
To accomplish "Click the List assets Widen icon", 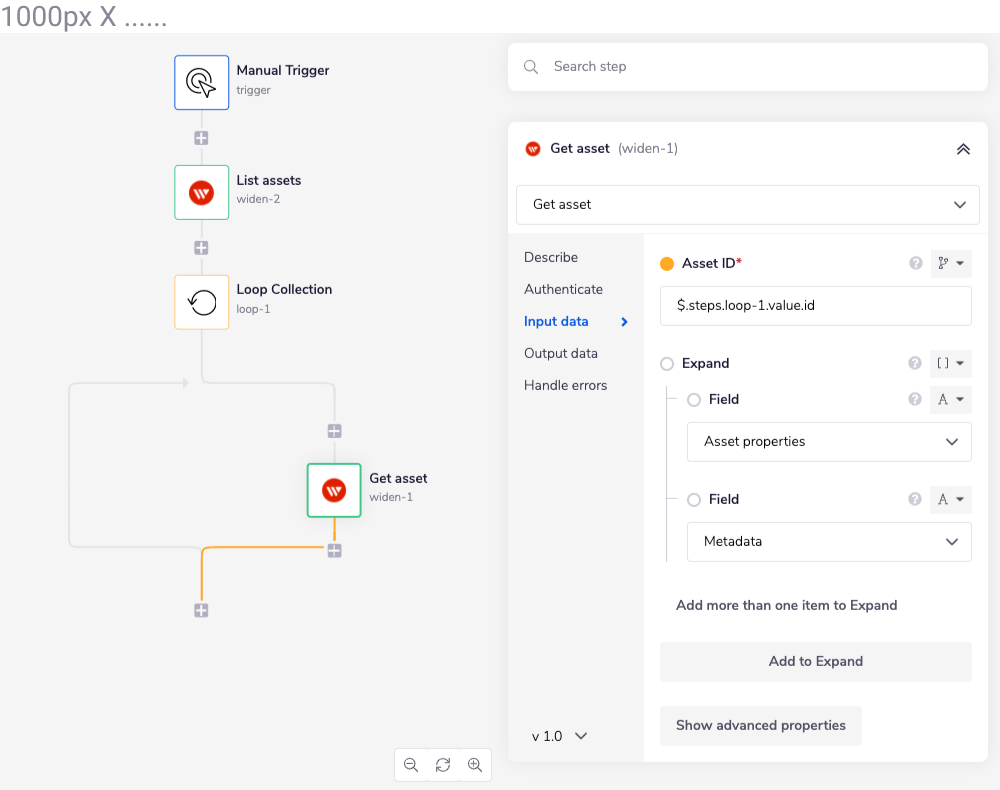I will pyautogui.click(x=201, y=192).
